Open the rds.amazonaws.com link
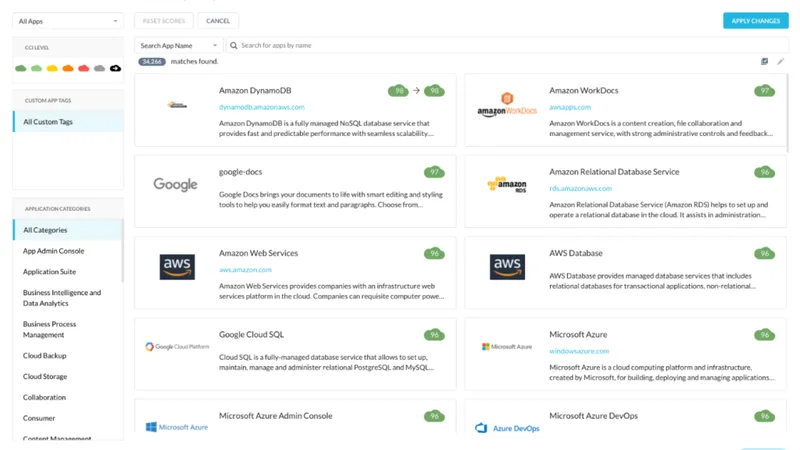 click(x=581, y=188)
